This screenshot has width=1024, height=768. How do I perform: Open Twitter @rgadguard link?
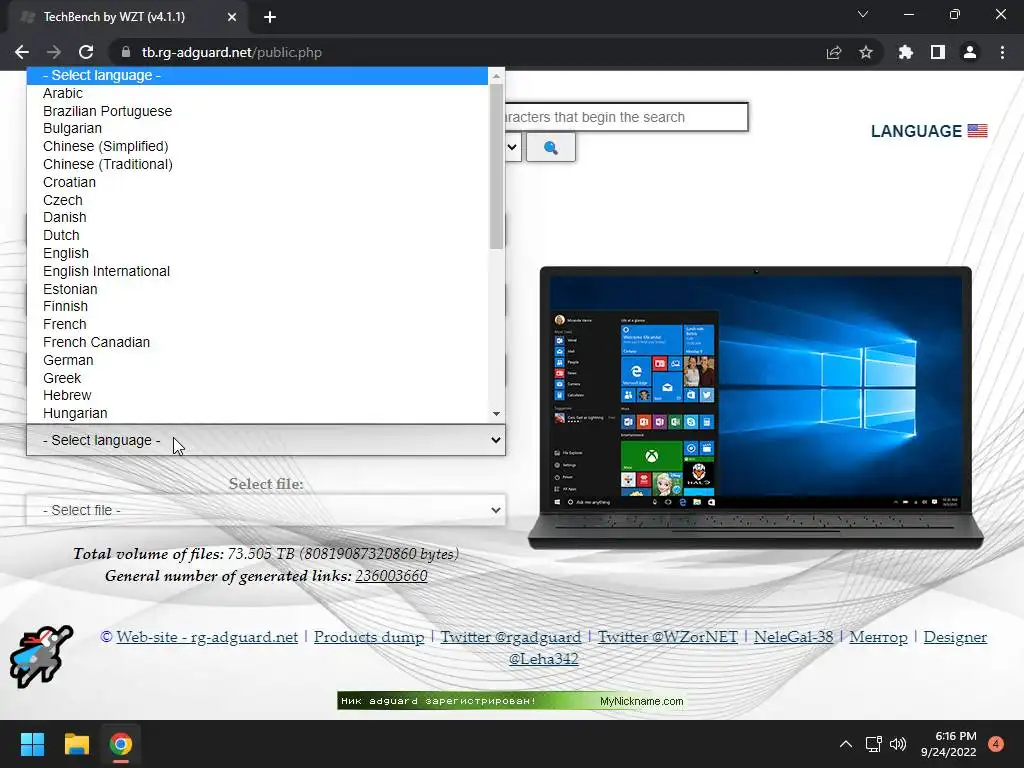click(x=511, y=637)
